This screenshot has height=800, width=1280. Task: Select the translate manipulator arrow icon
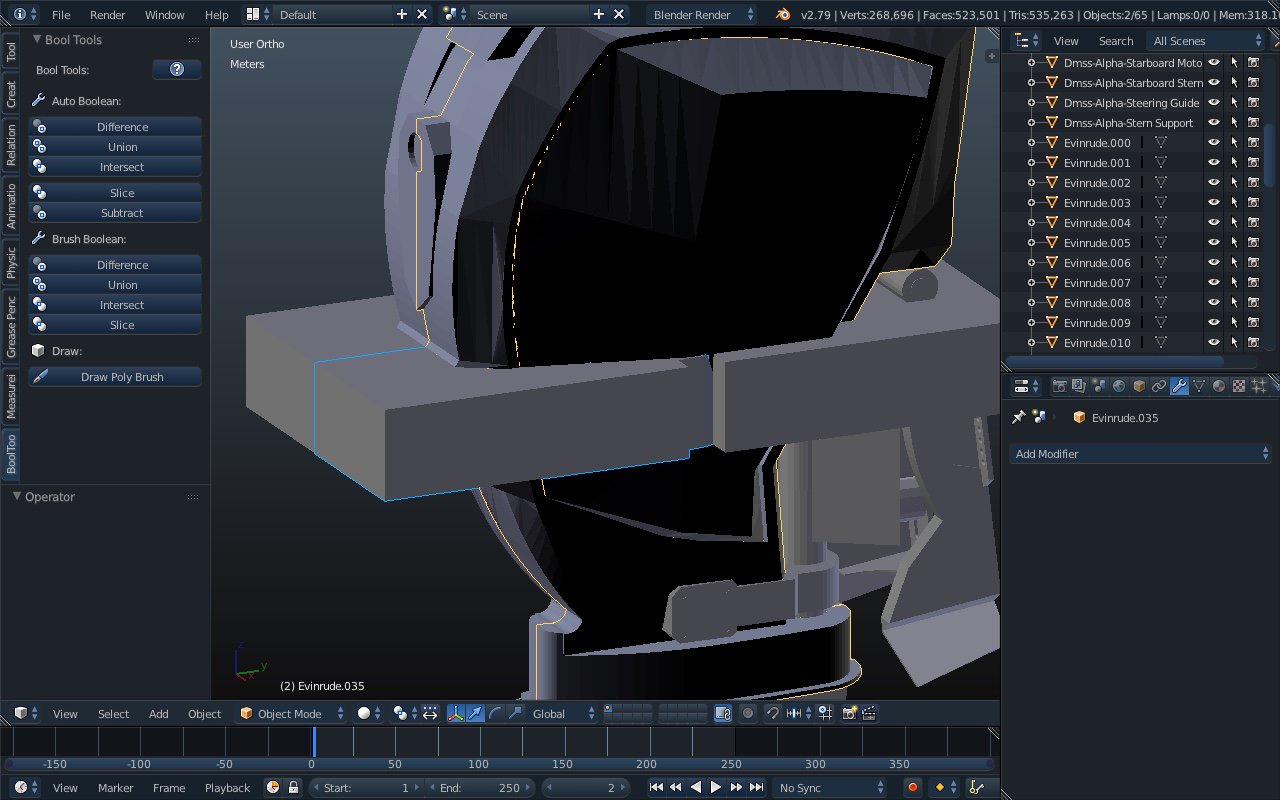click(x=476, y=713)
